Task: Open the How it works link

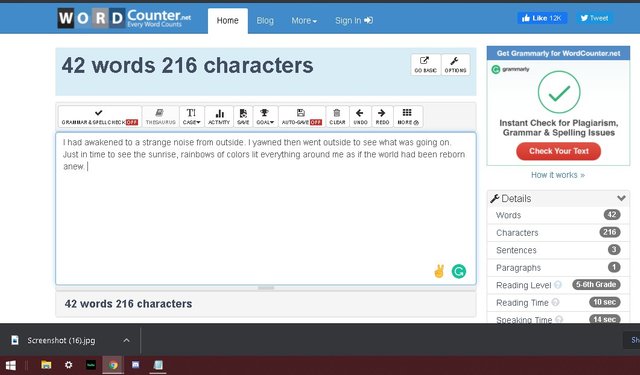Action: (x=558, y=175)
